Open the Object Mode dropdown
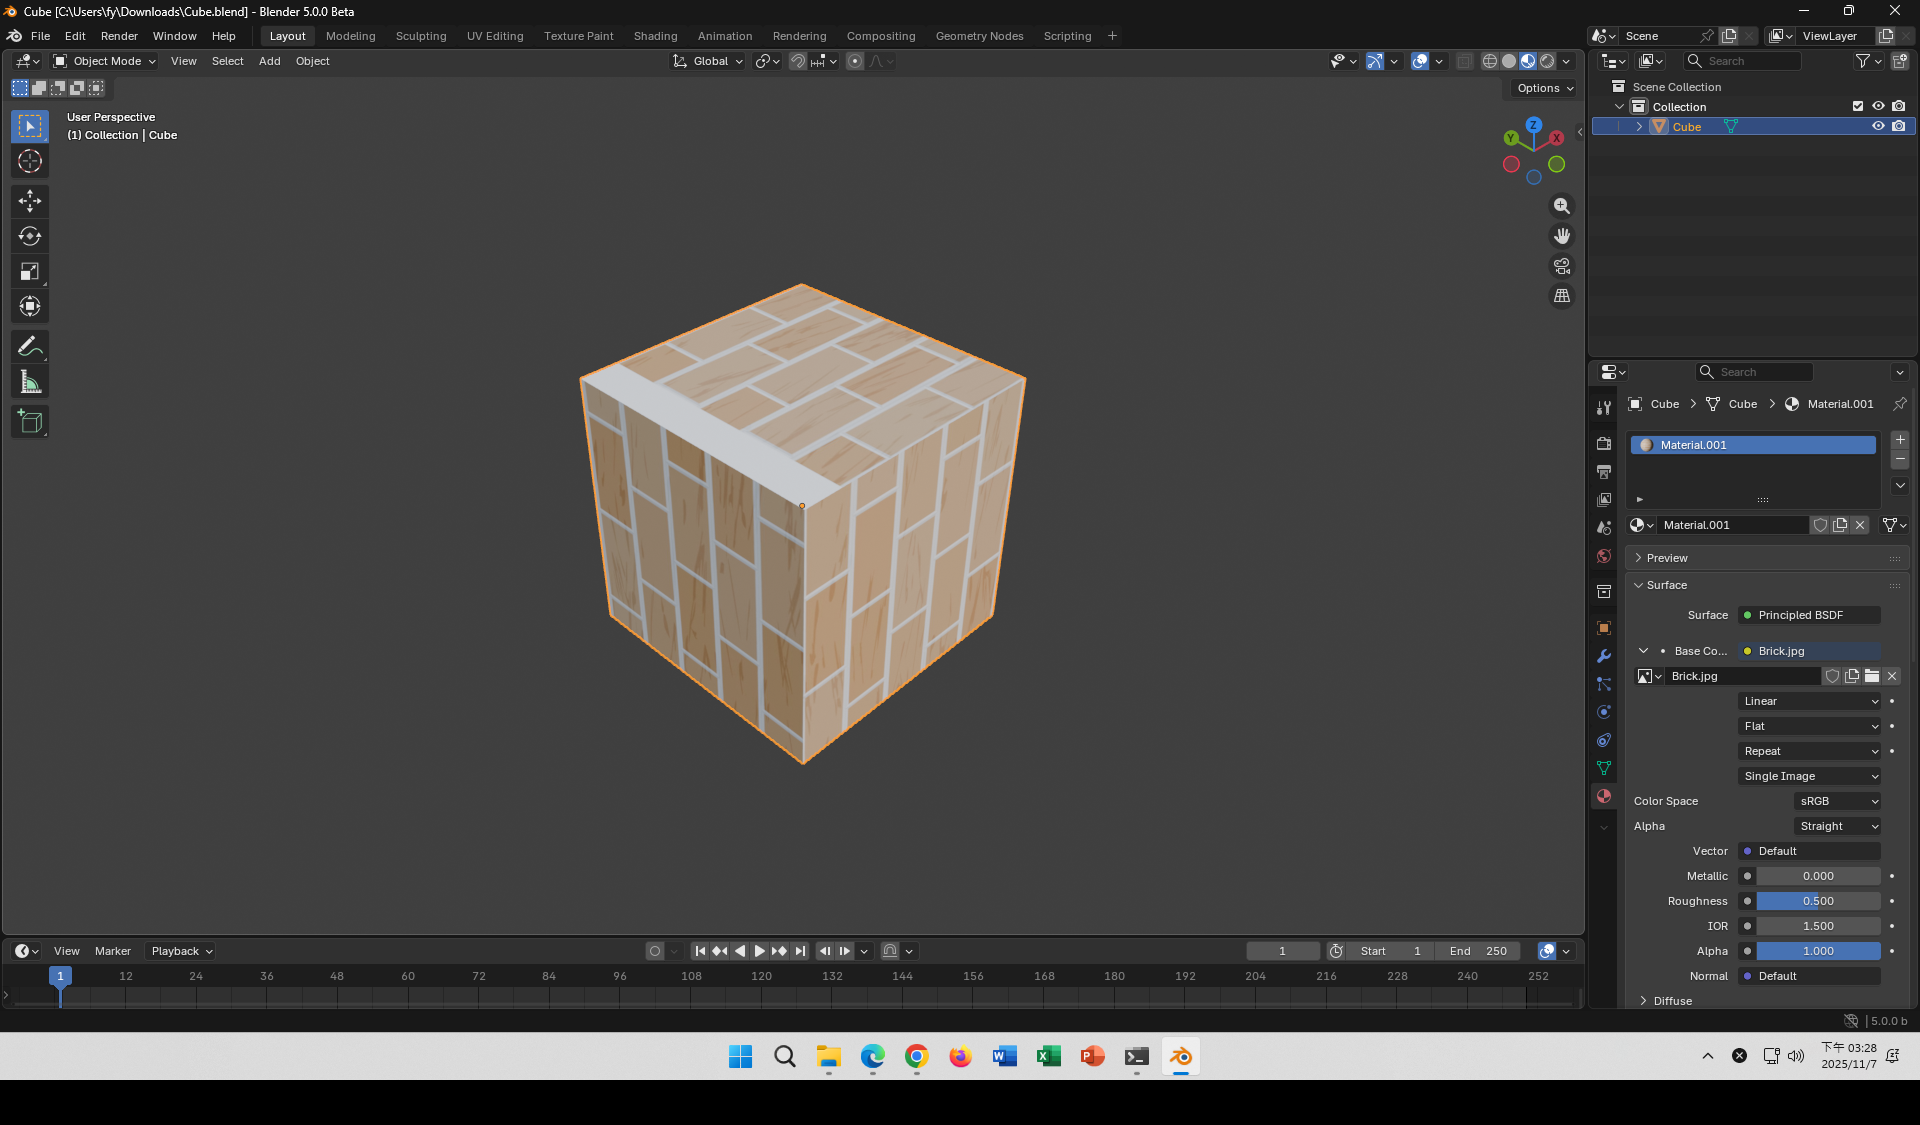This screenshot has width=1920, height=1125. click(105, 61)
